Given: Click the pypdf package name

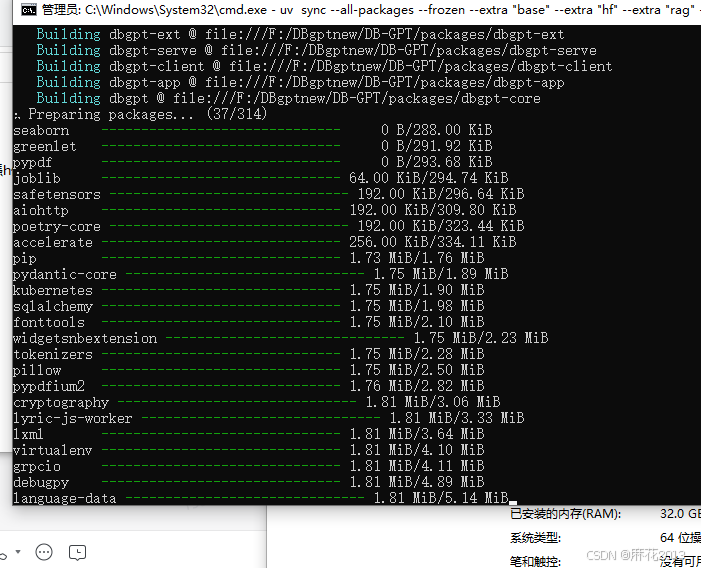Looking at the screenshot, I should pos(33,163).
